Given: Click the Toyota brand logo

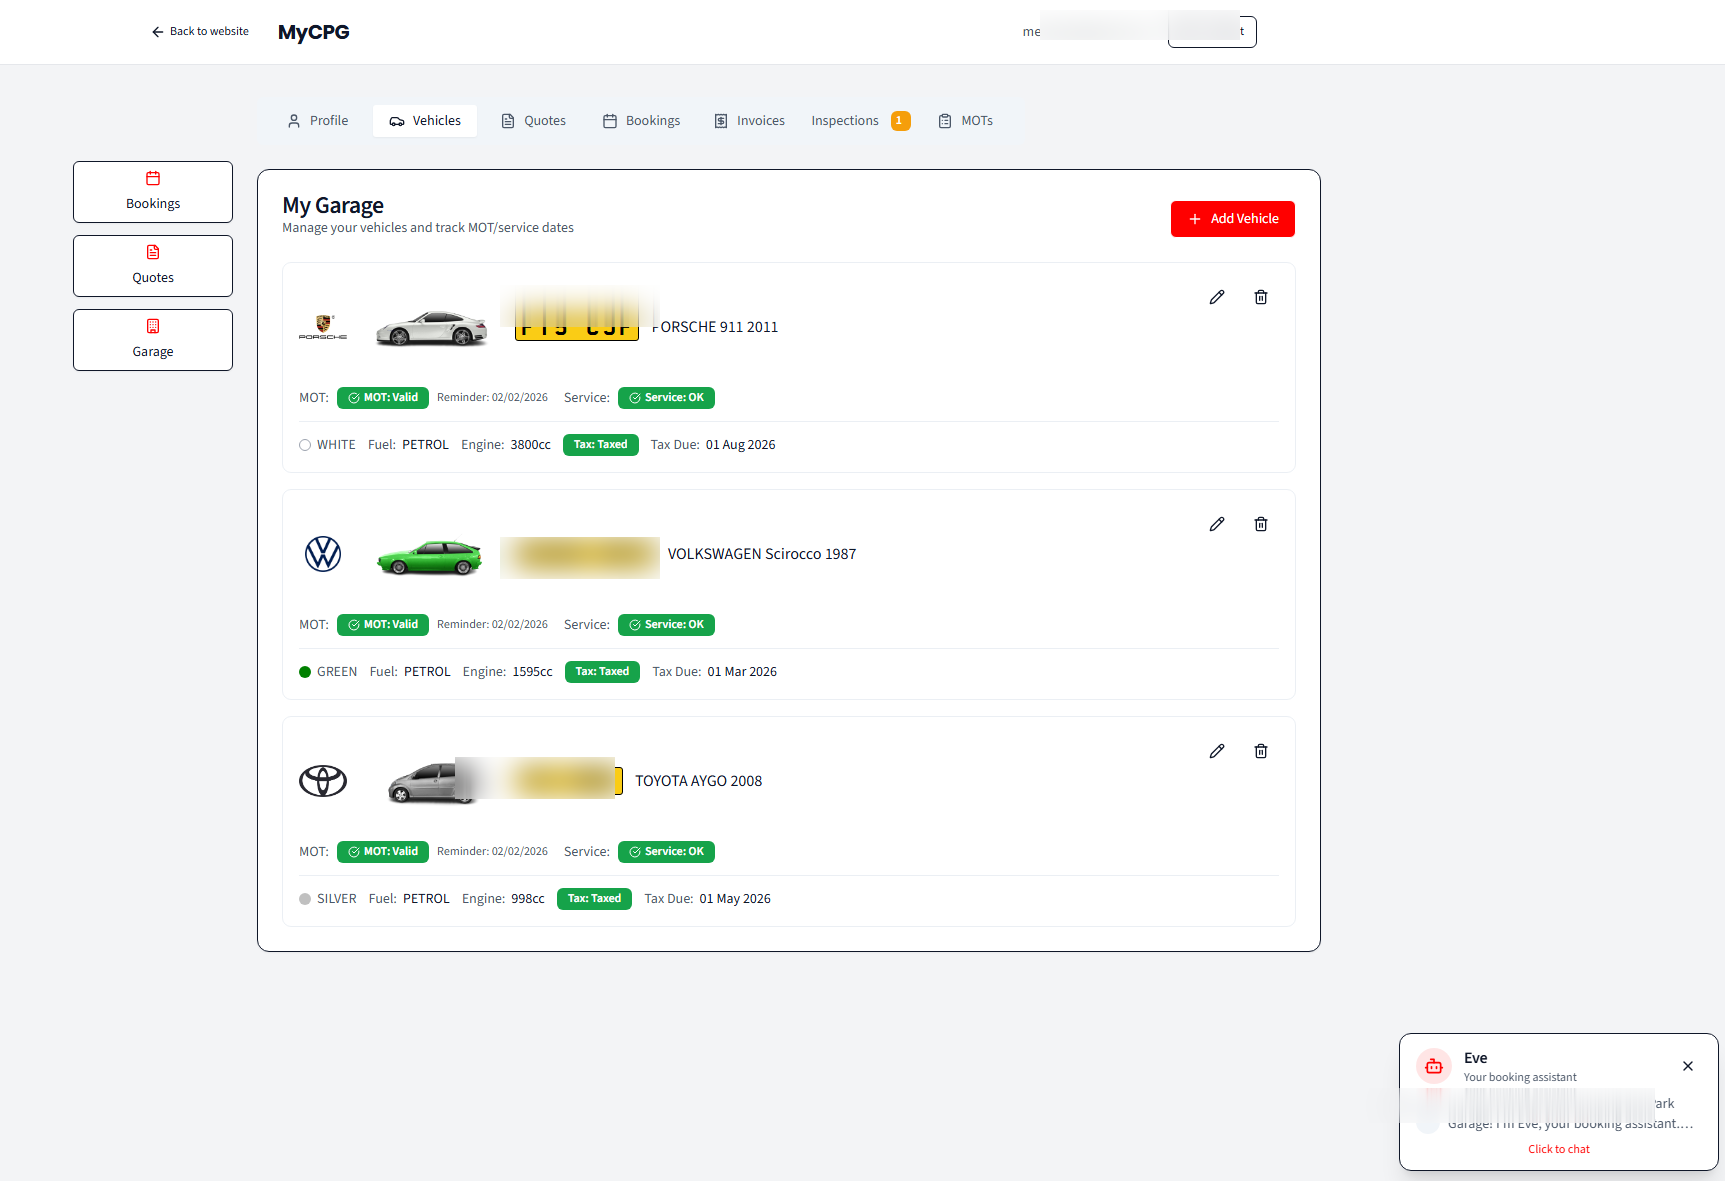Looking at the screenshot, I should 323,781.
